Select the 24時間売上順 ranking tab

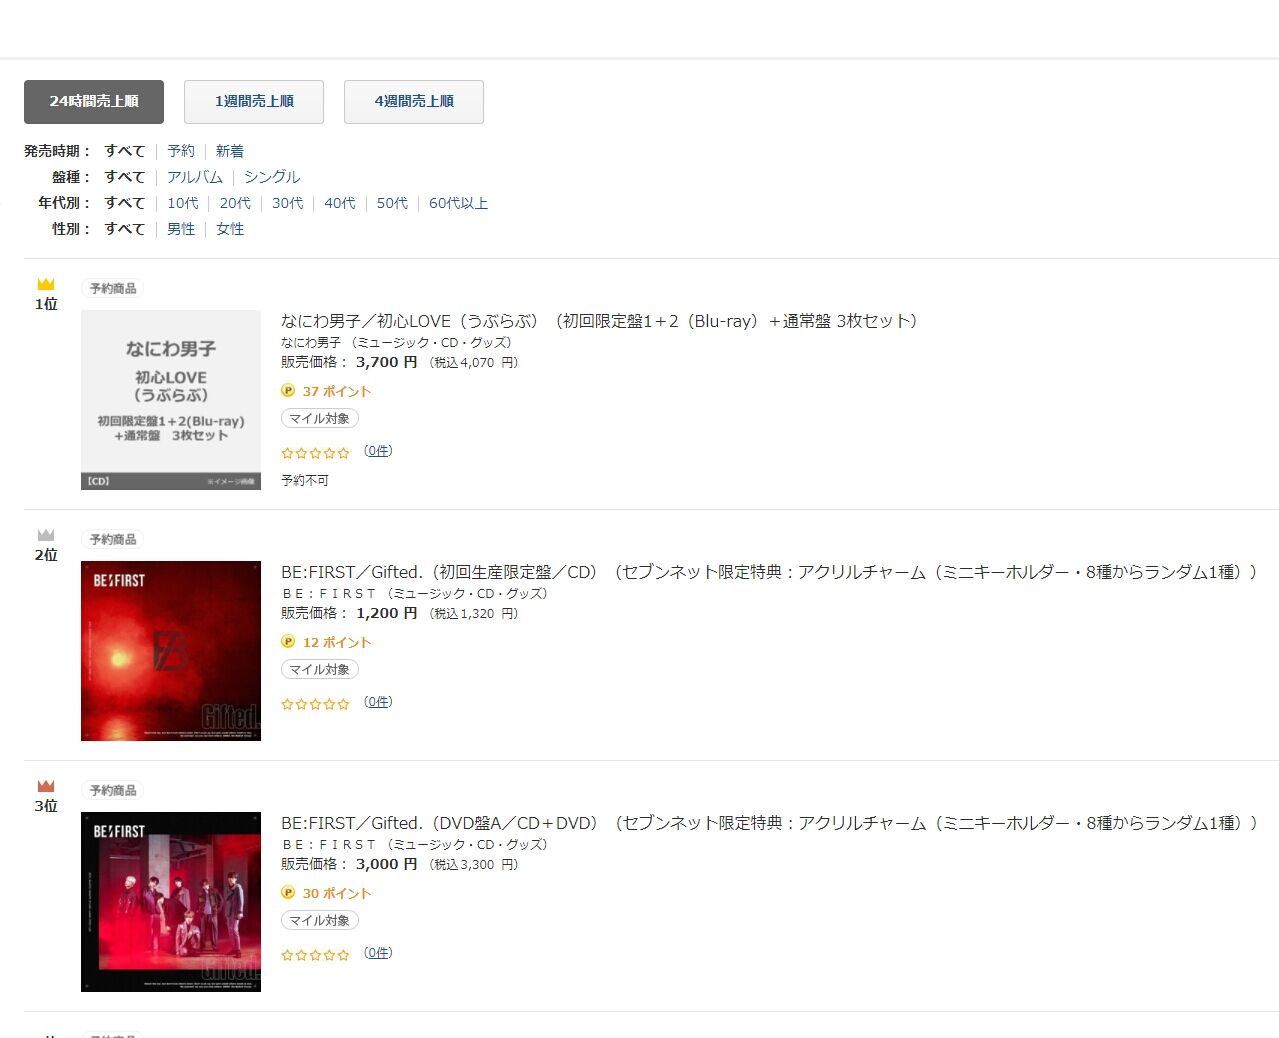tap(94, 102)
